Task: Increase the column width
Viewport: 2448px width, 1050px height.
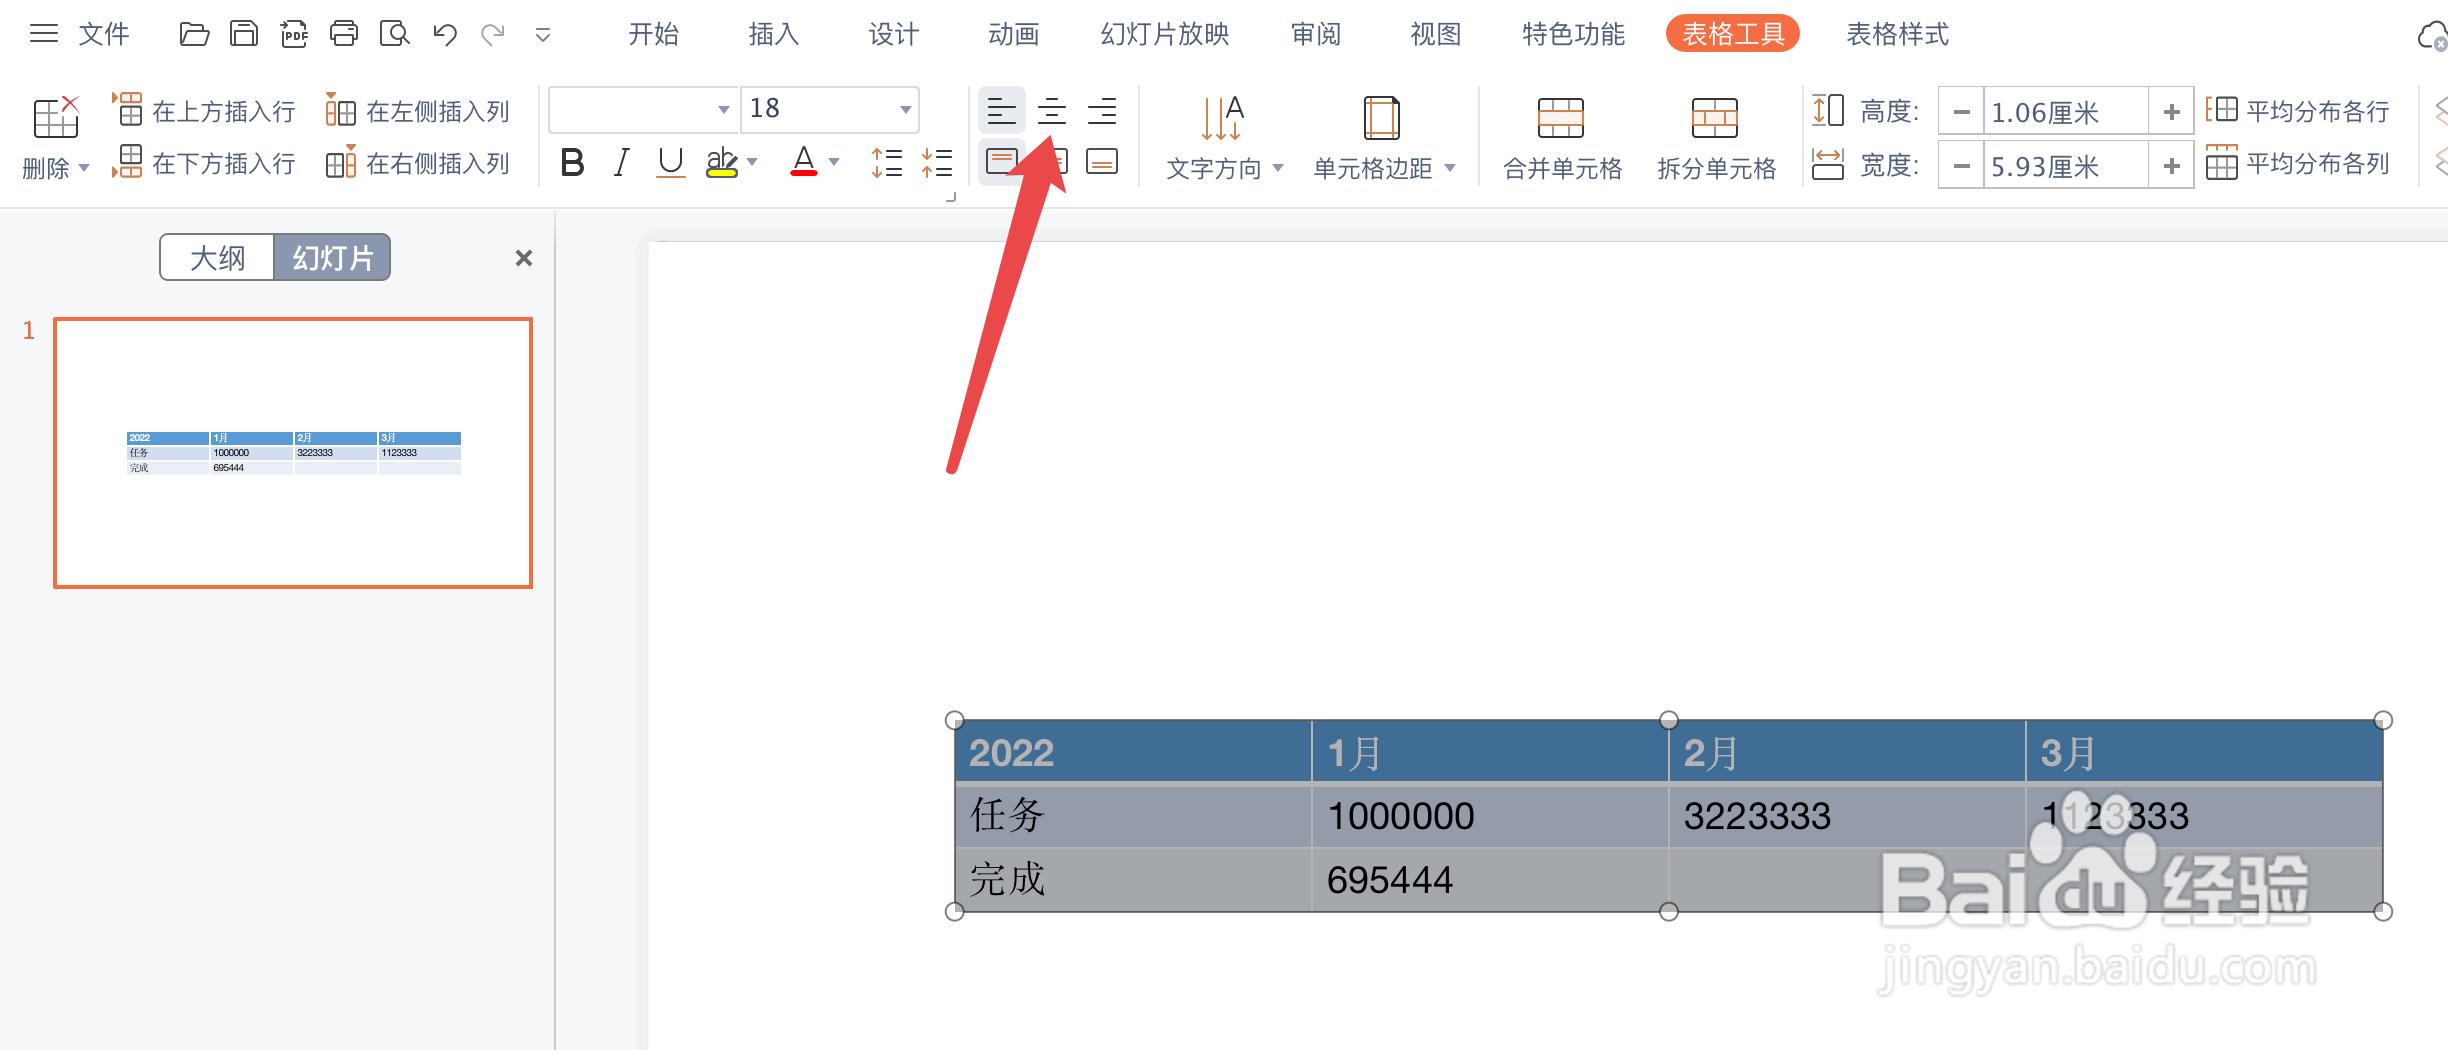Action: pos(2171,165)
